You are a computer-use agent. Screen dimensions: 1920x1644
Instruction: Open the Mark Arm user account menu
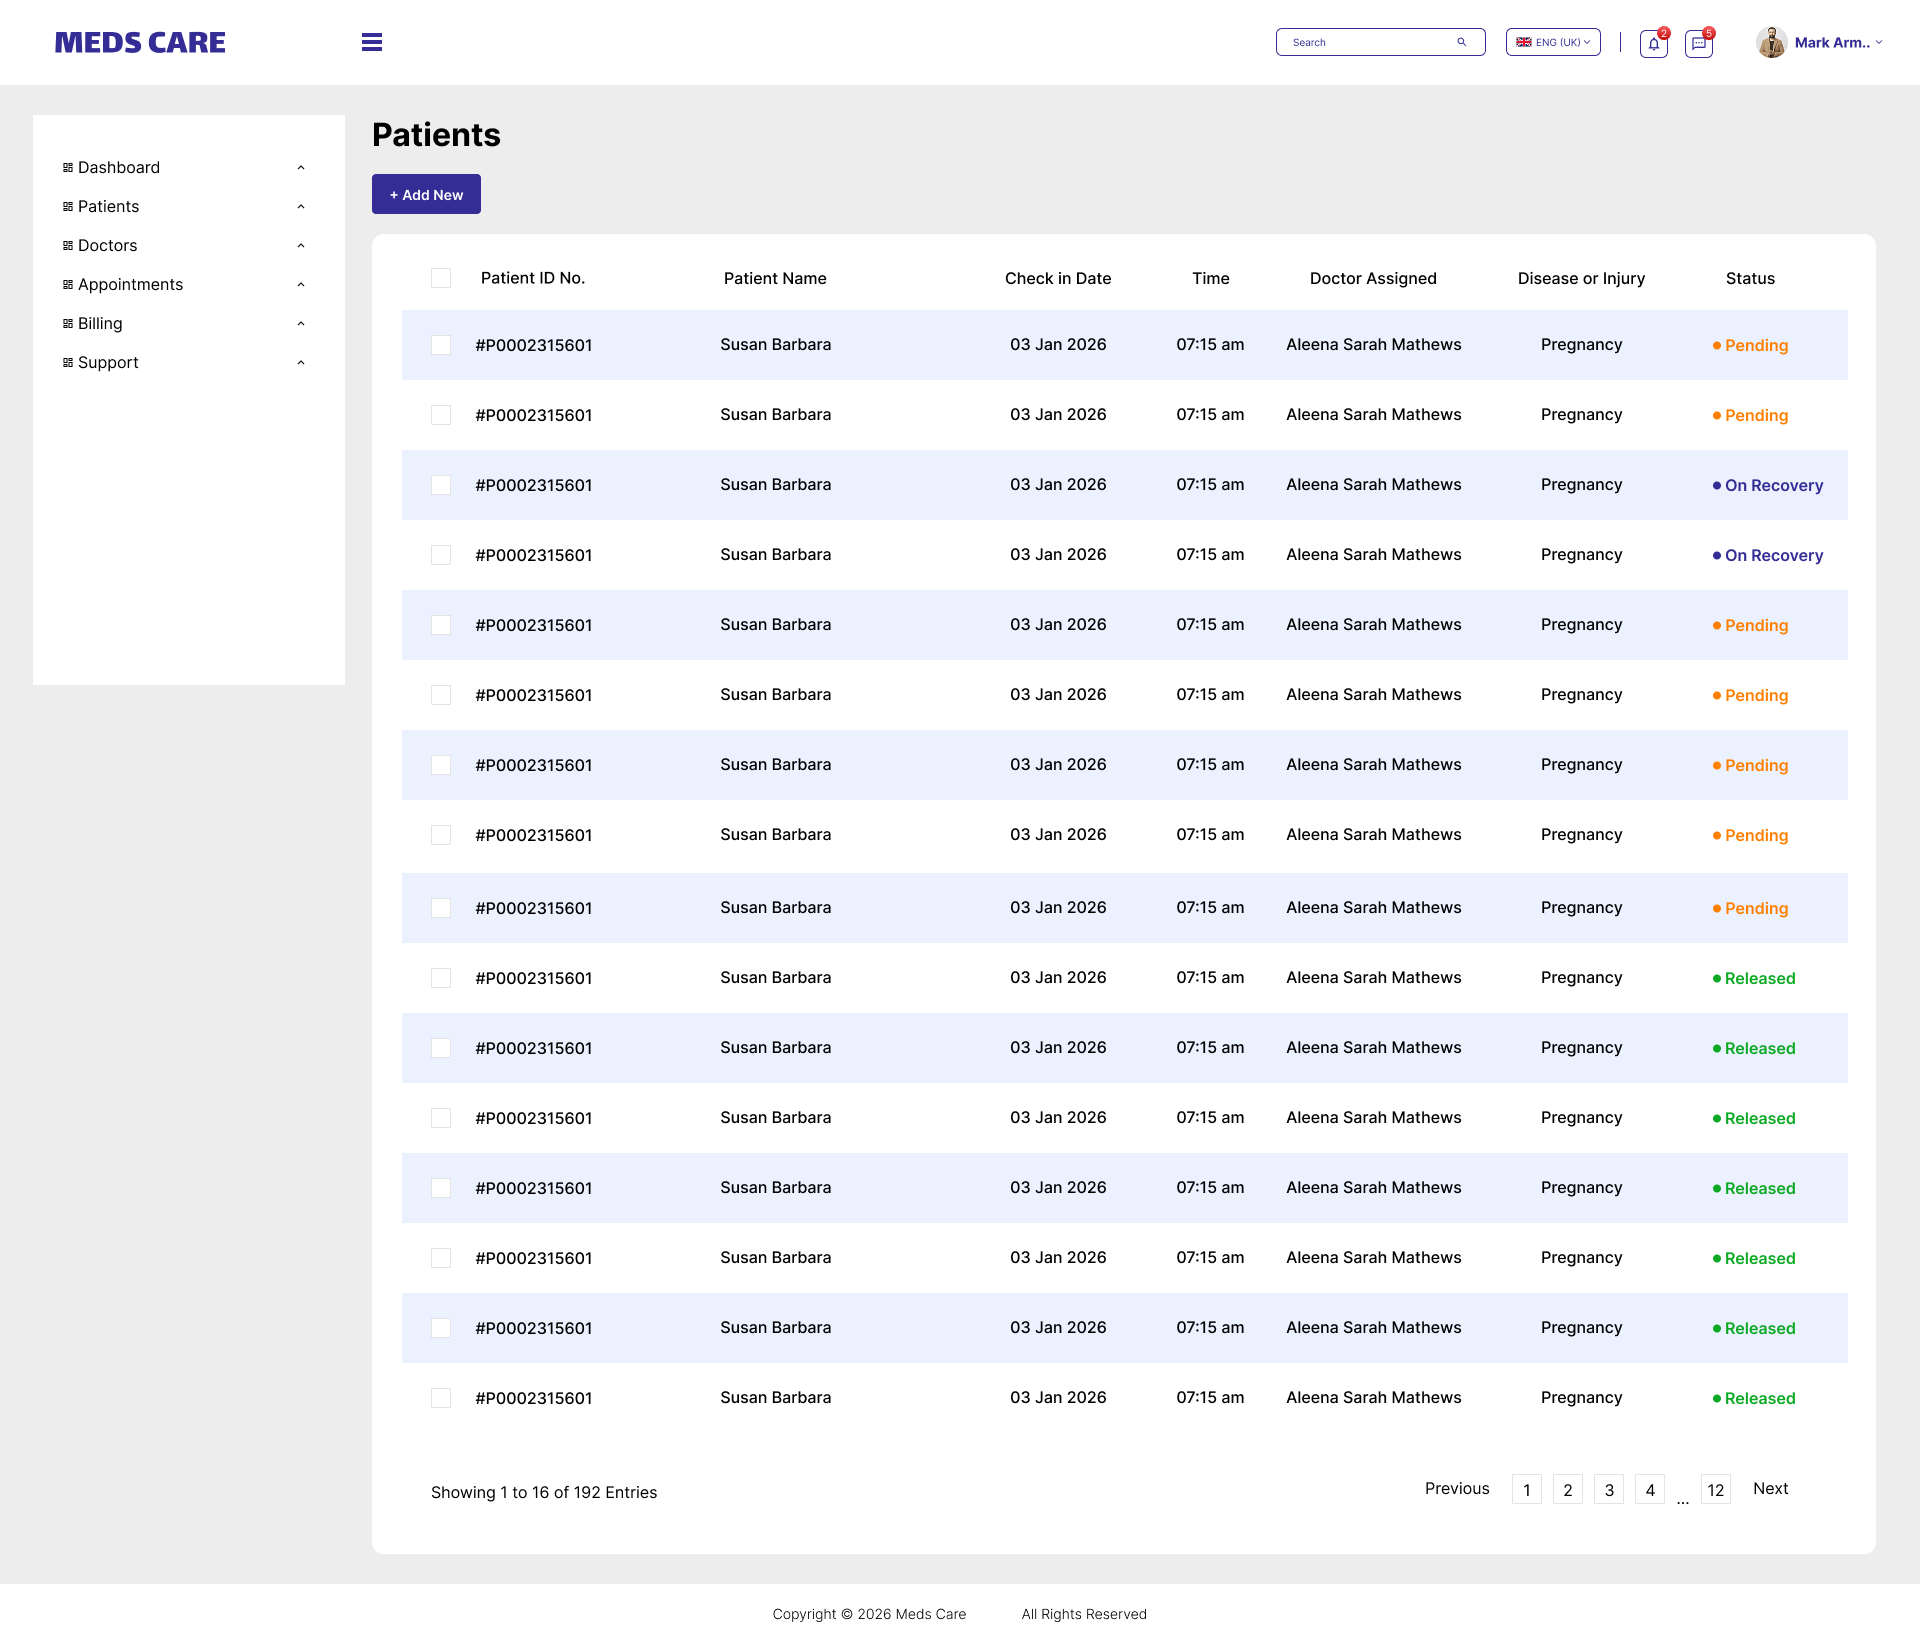coord(1833,42)
